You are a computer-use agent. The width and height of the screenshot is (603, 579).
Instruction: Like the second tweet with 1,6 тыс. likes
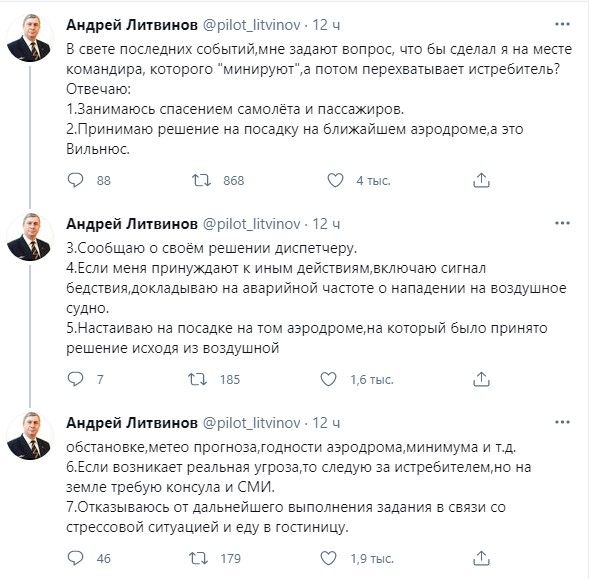coord(328,379)
